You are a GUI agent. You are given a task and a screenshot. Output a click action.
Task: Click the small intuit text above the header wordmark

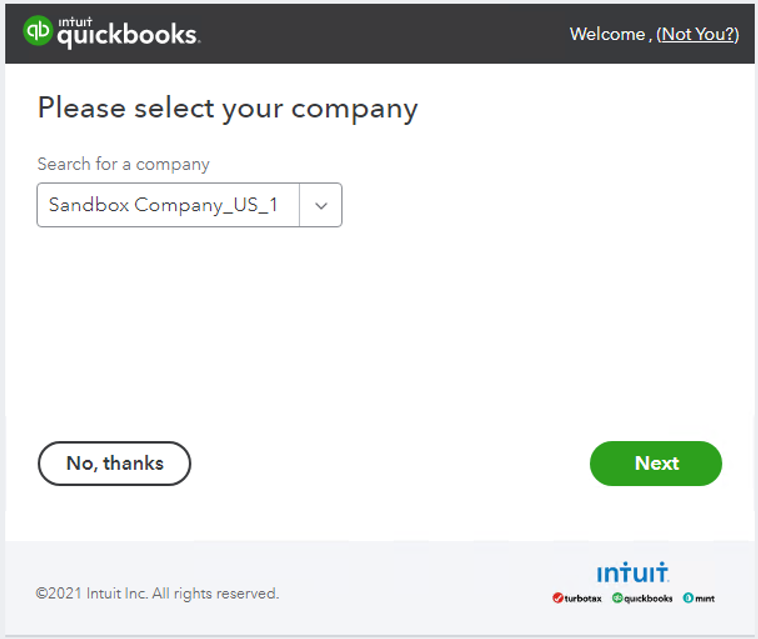point(73,19)
